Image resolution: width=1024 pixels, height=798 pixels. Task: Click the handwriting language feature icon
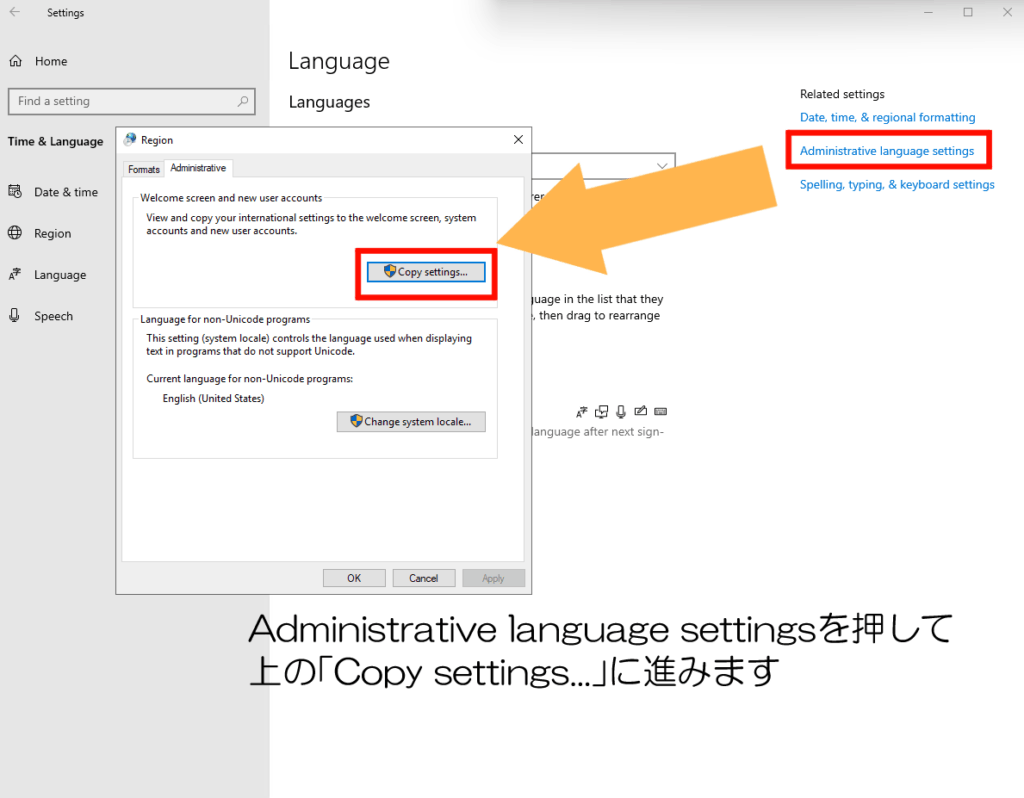[641, 411]
